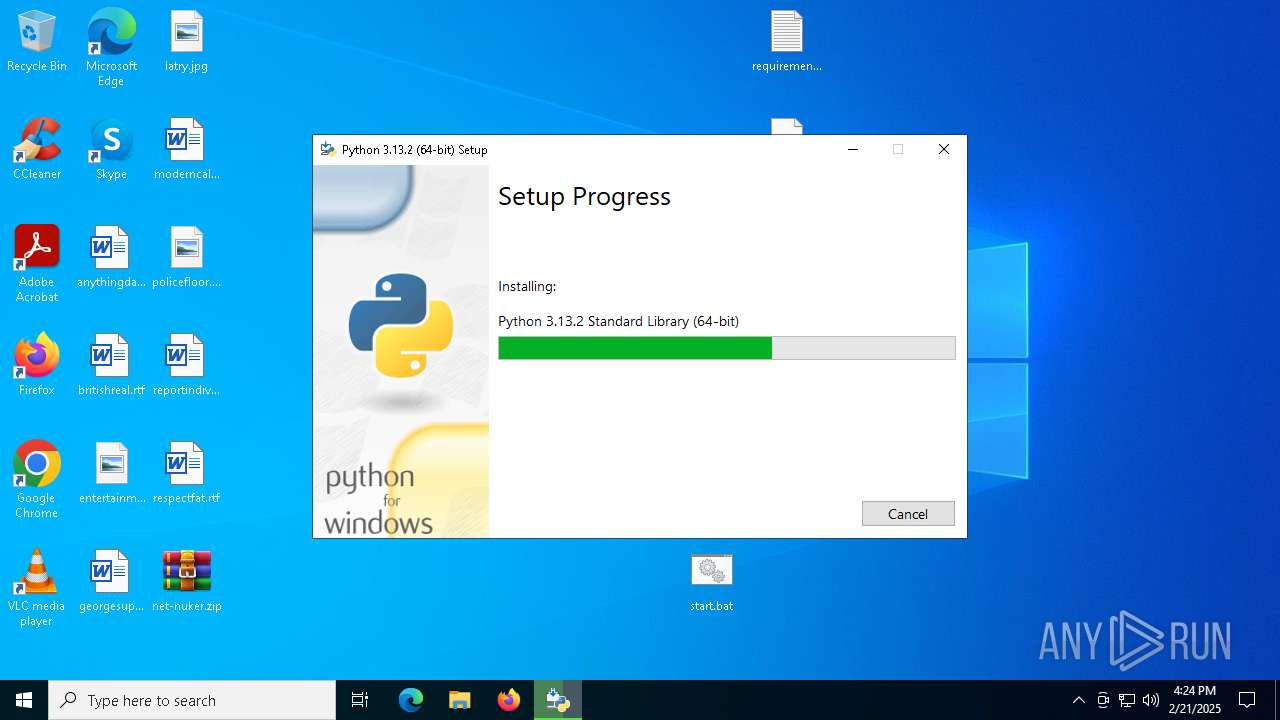Click the Python installer taskbar button
The height and width of the screenshot is (720, 1280).
(x=558, y=700)
